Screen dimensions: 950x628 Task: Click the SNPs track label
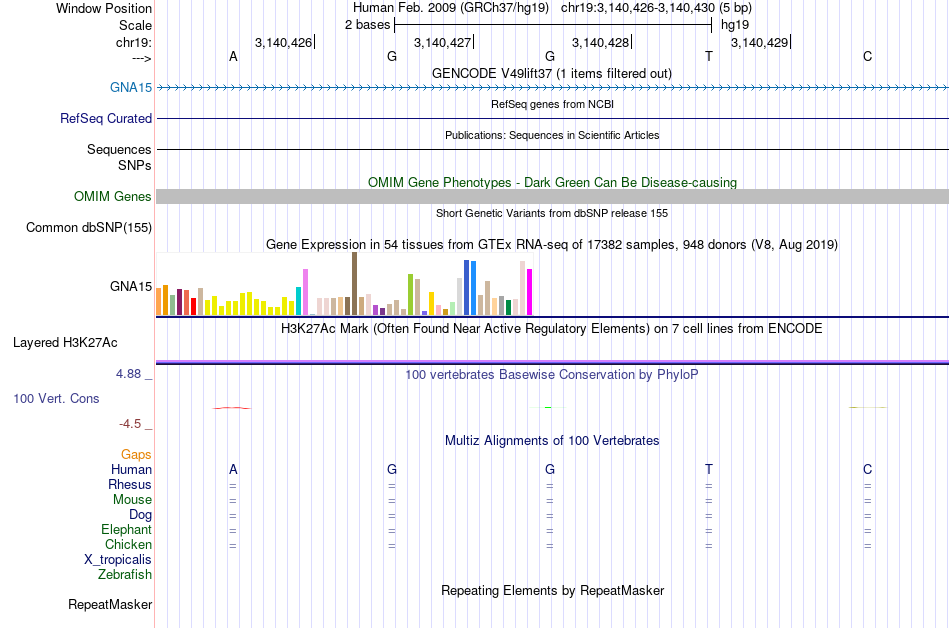point(135,165)
